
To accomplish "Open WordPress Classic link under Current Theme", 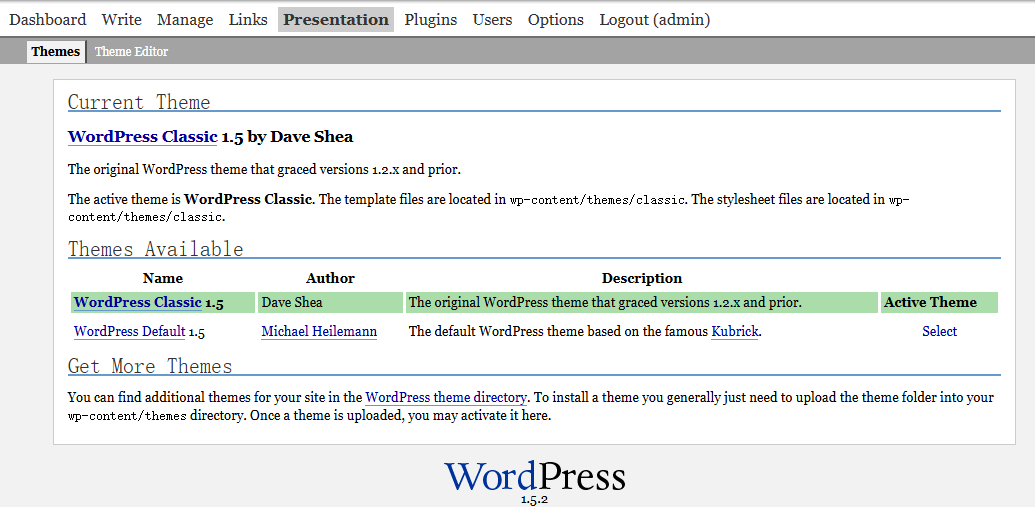I will [x=143, y=137].
